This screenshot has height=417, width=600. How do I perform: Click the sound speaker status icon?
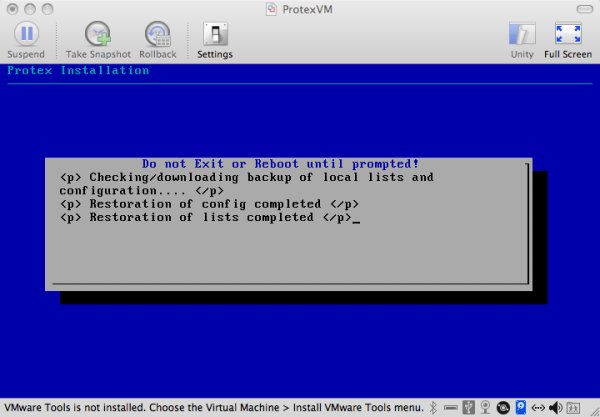coord(556,408)
